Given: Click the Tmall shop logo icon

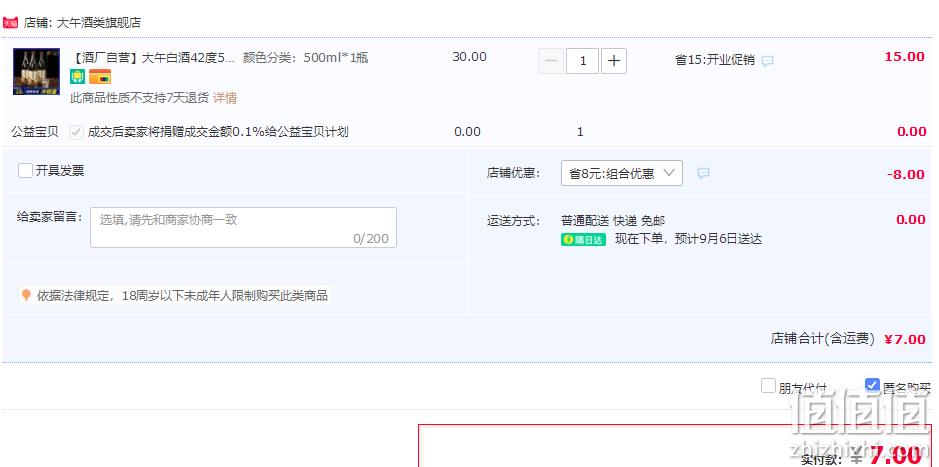Looking at the screenshot, I should (x=10, y=23).
